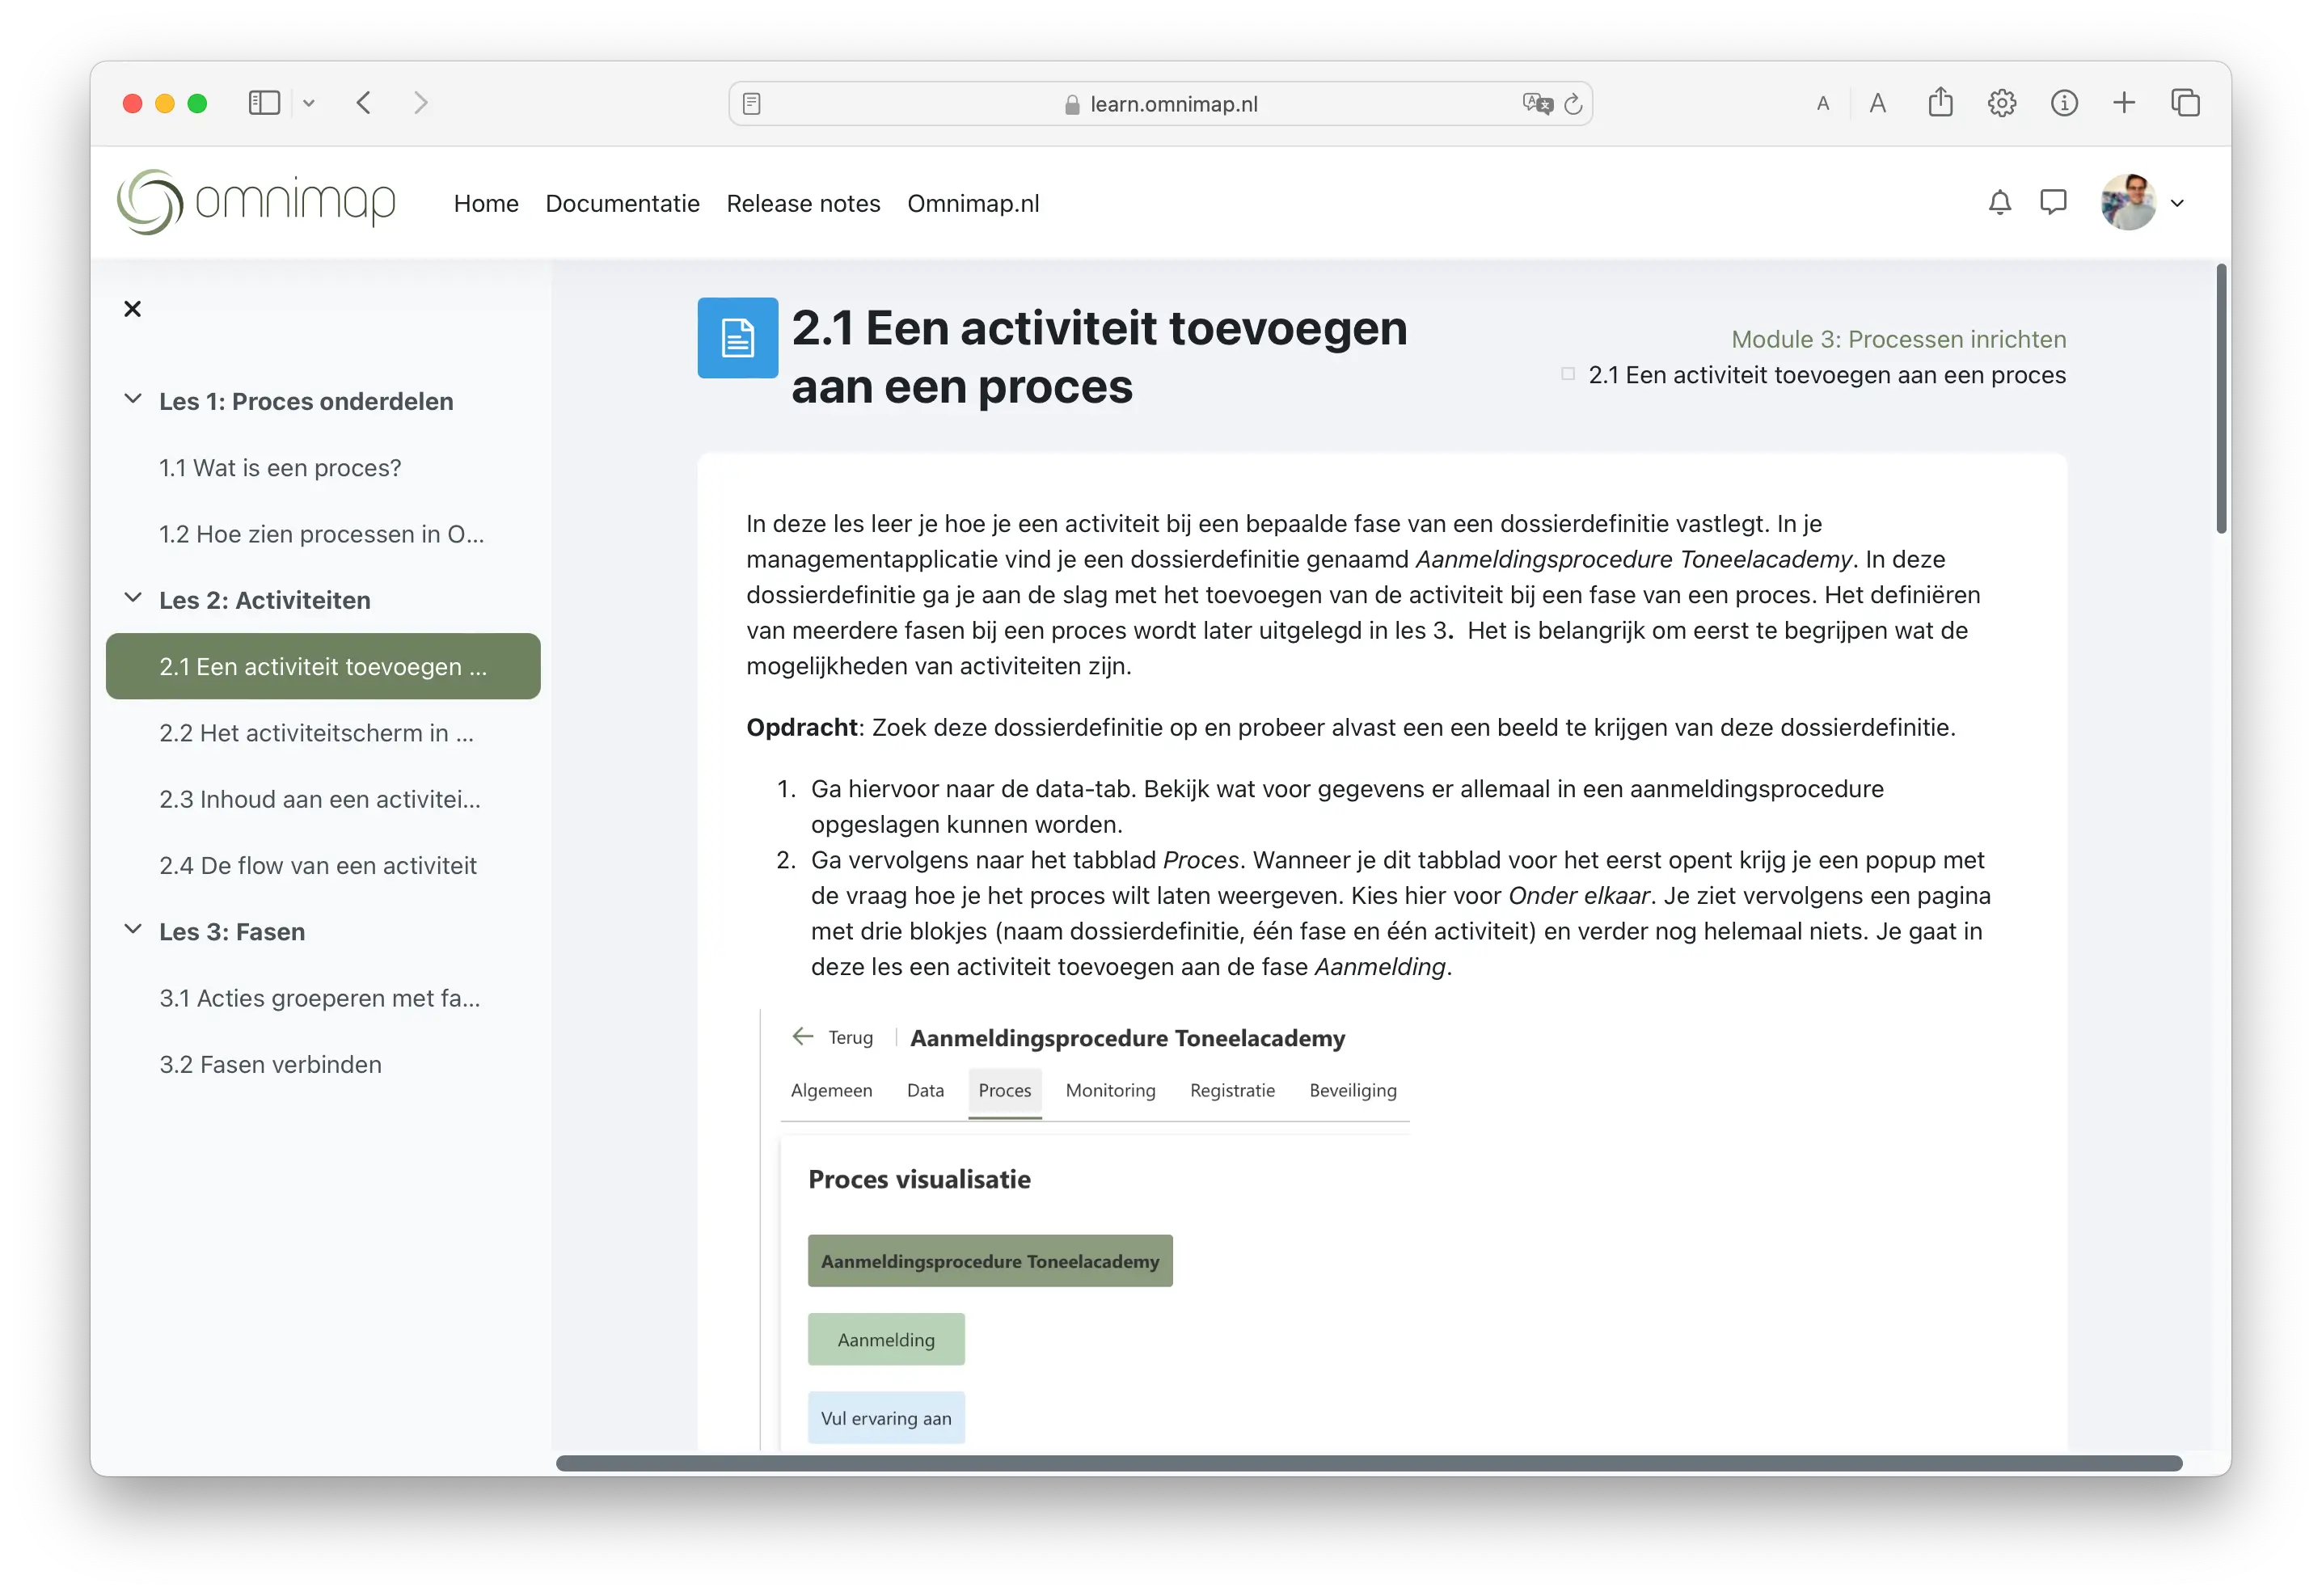Click the Vul ervaring aan activity block
The height and width of the screenshot is (1596, 2322).
(886, 1418)
